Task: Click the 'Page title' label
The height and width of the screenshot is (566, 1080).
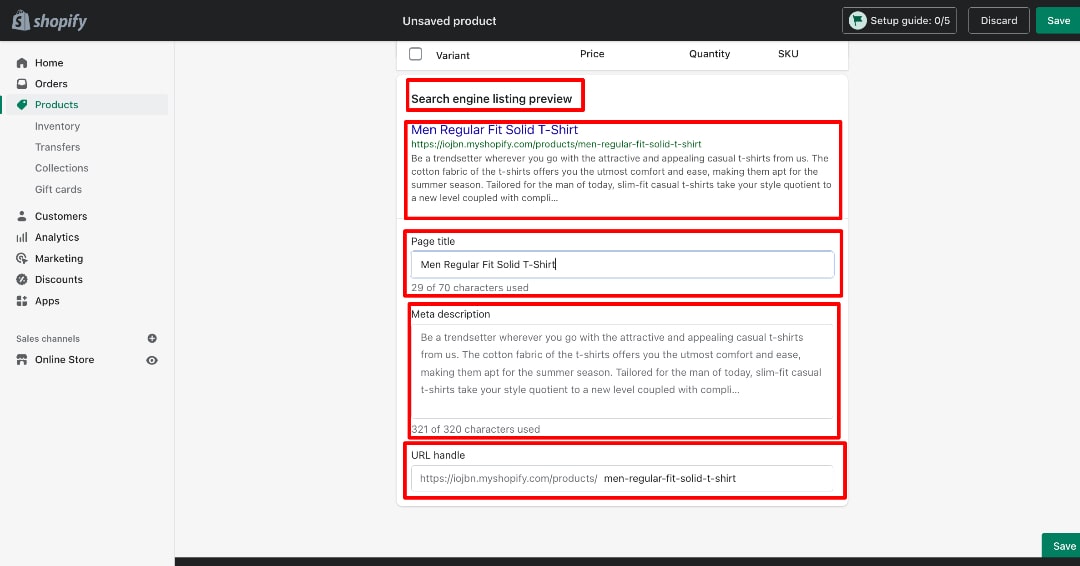Action: [x=433, y=241]
